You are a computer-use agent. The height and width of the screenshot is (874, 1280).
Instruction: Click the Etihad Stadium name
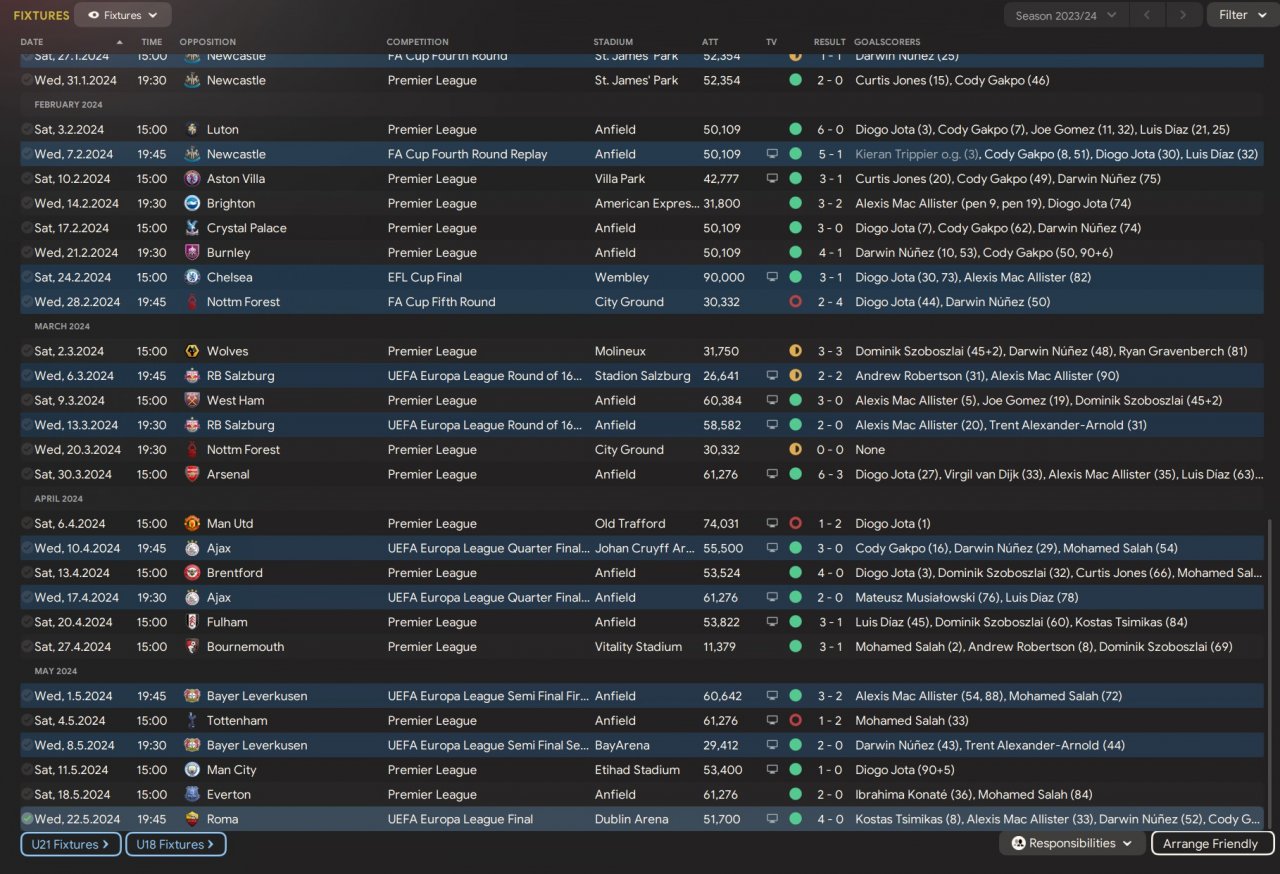click(637, 770)
